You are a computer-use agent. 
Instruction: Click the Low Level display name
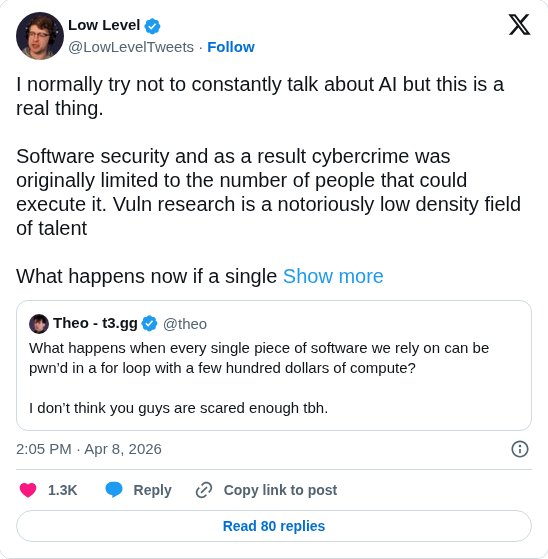104,25
